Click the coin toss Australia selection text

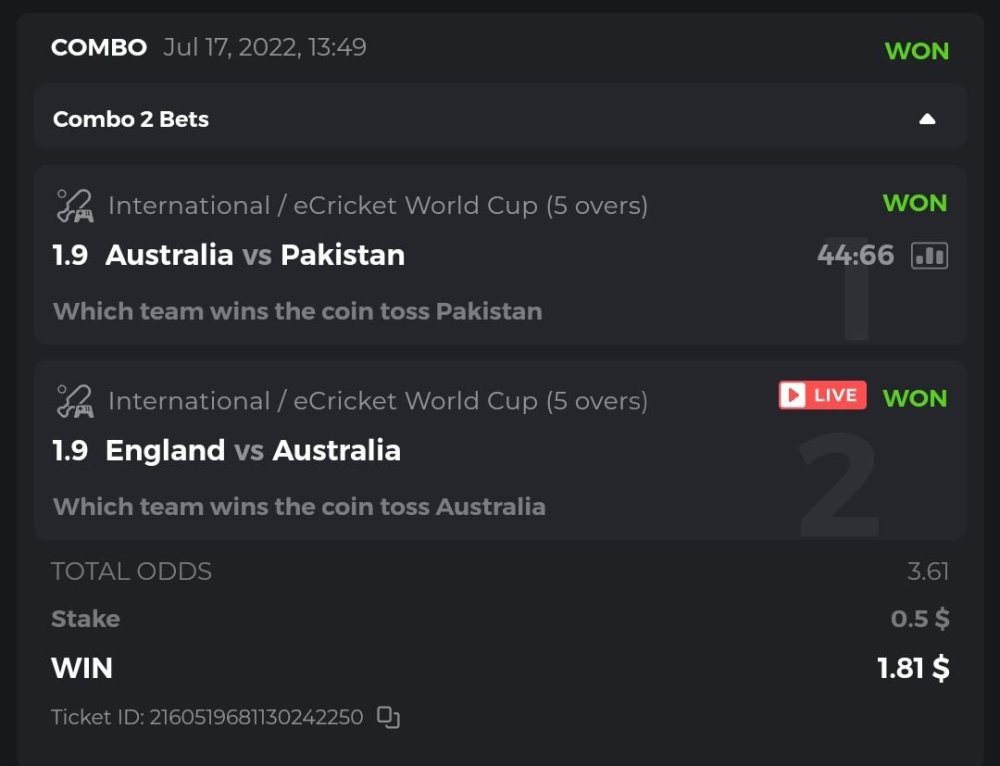(x=299, y=506)
